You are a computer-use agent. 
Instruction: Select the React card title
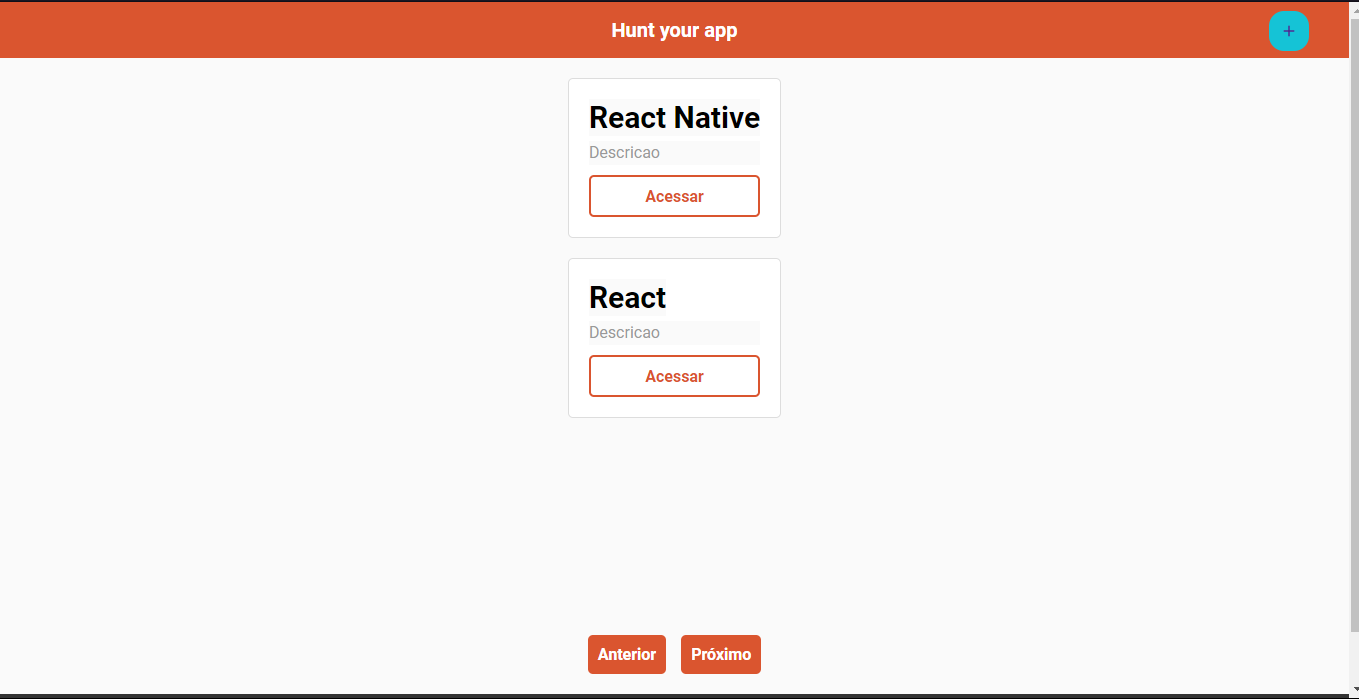click(628, 298)
